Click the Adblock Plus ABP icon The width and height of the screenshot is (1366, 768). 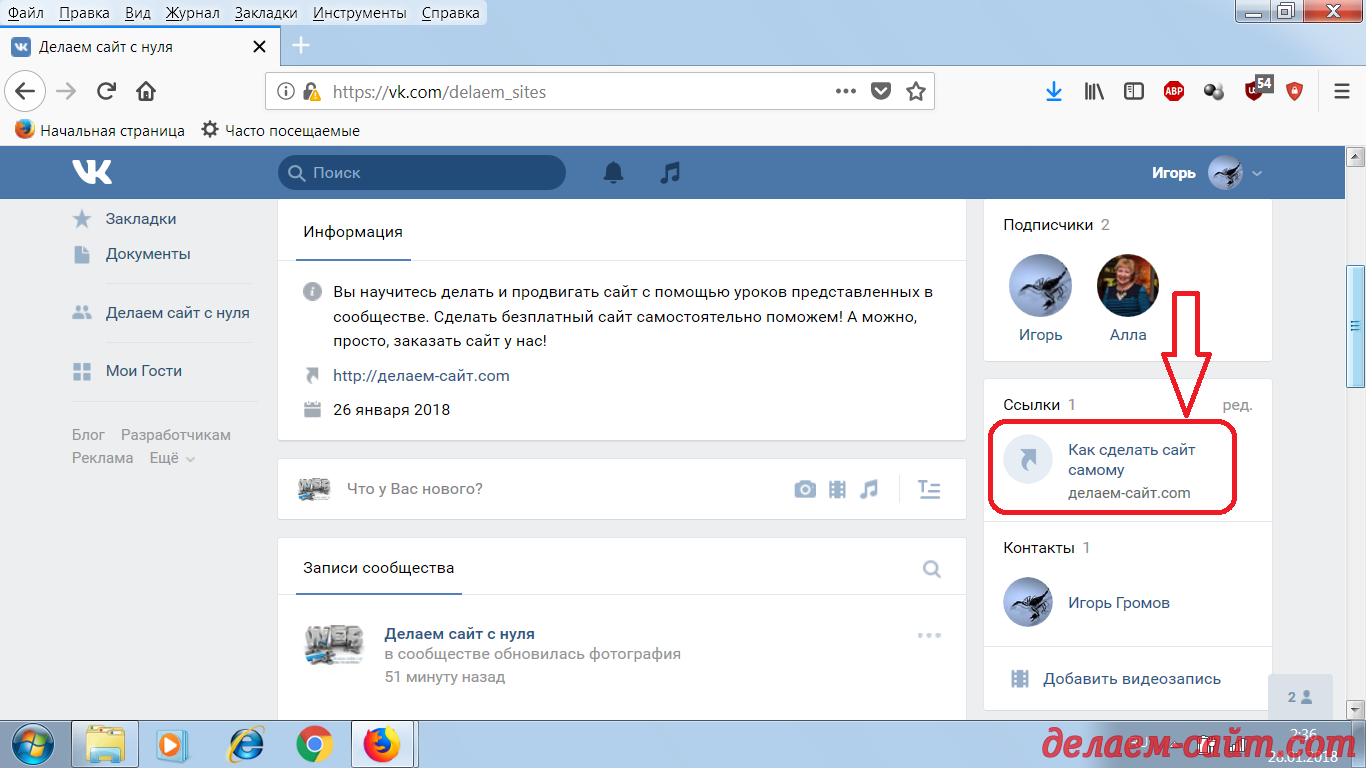point(1174,92)
